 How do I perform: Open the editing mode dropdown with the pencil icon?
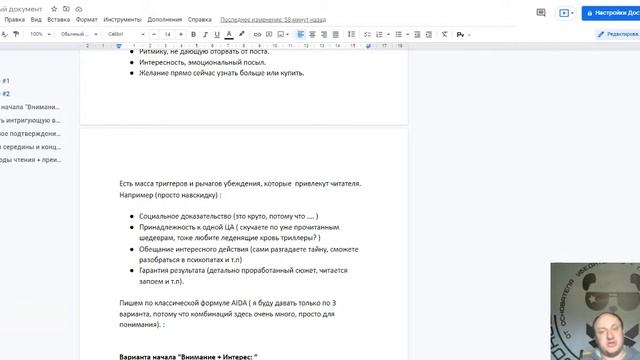click(618, 34)
